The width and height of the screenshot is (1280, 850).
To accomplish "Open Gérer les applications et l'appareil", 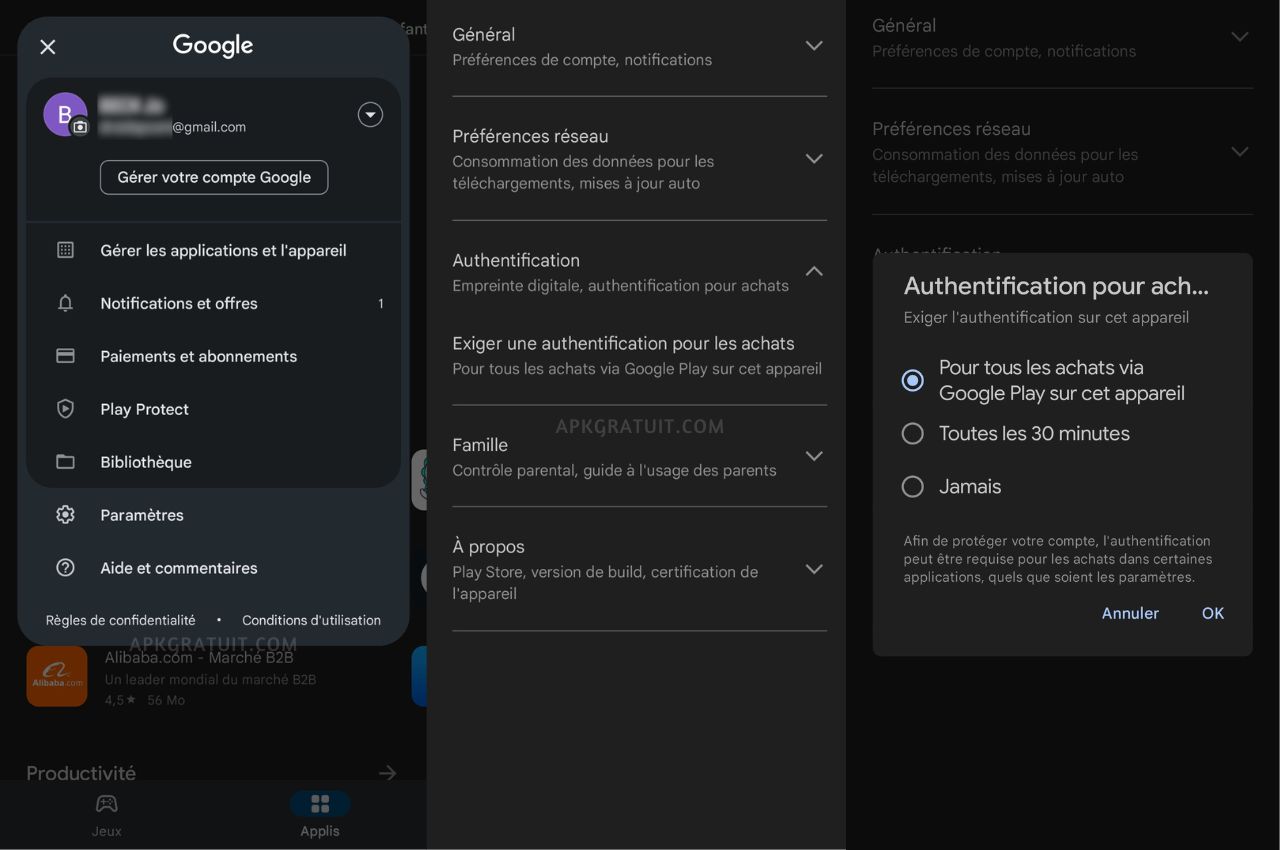I will click(214, 250).
